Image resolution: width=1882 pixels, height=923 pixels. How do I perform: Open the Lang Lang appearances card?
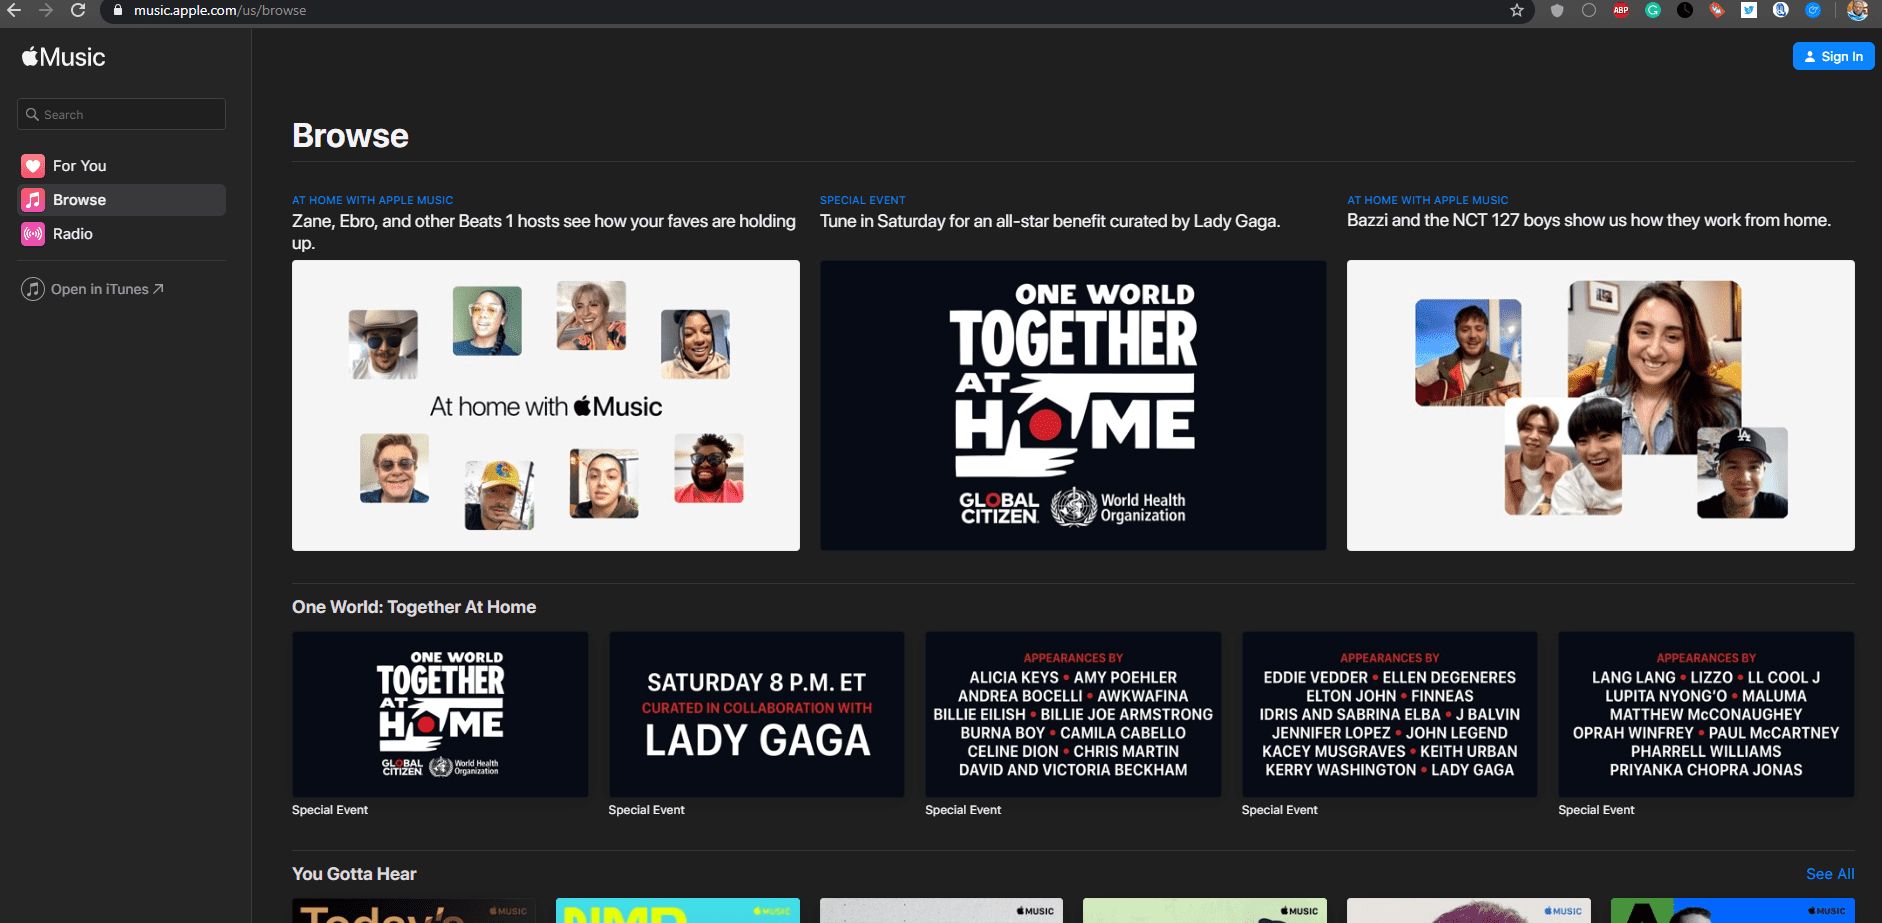click(1706, 714)
